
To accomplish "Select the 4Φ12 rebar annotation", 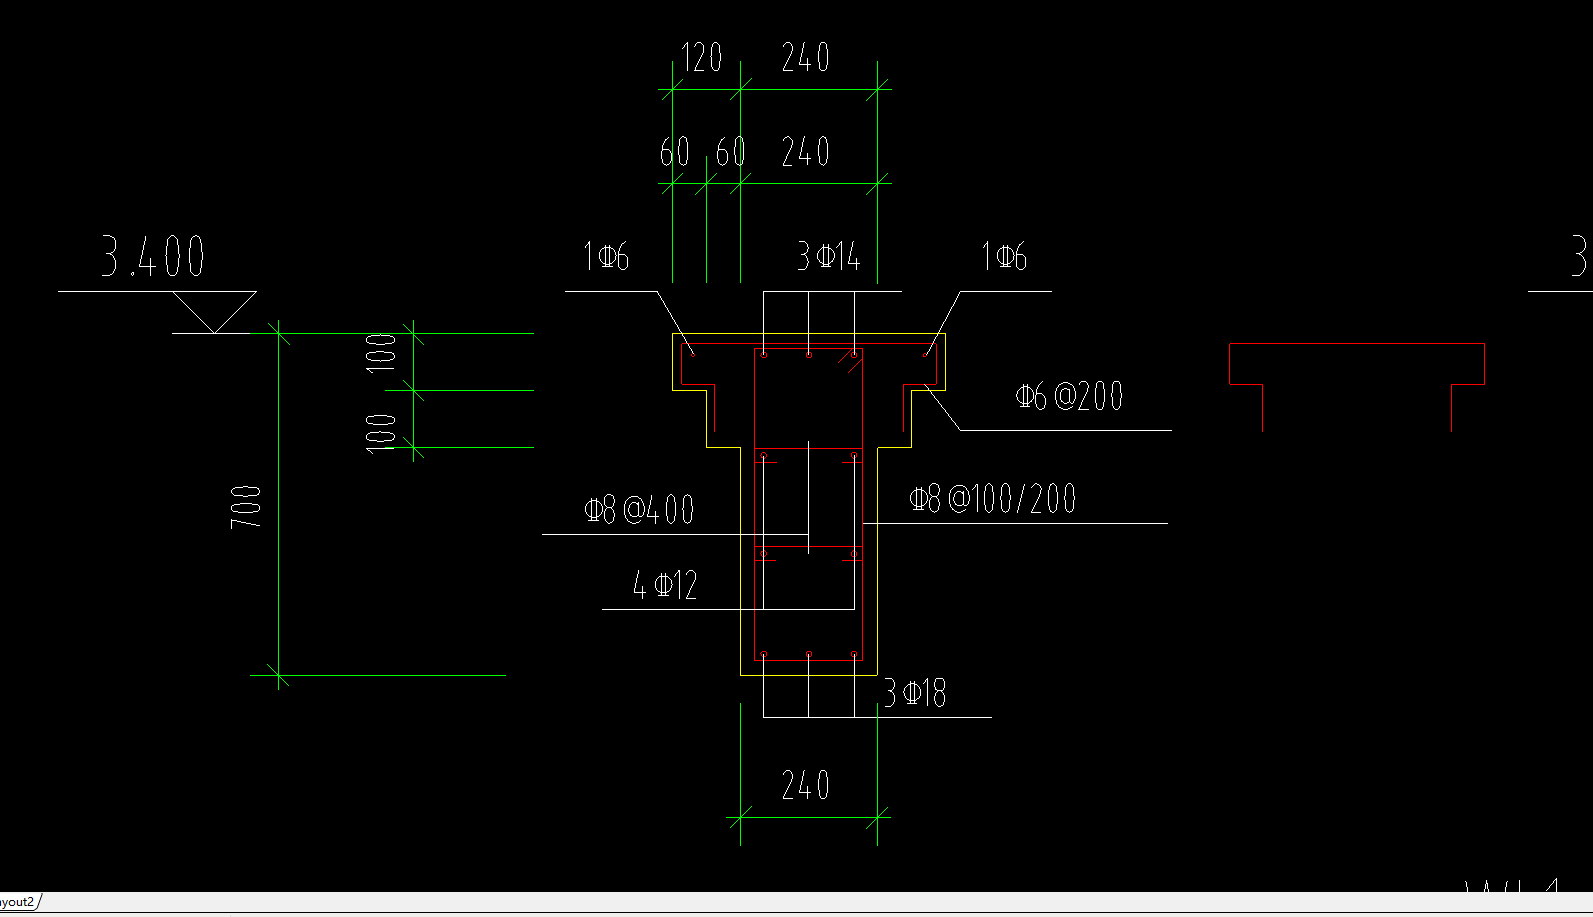I will point(665,585).
